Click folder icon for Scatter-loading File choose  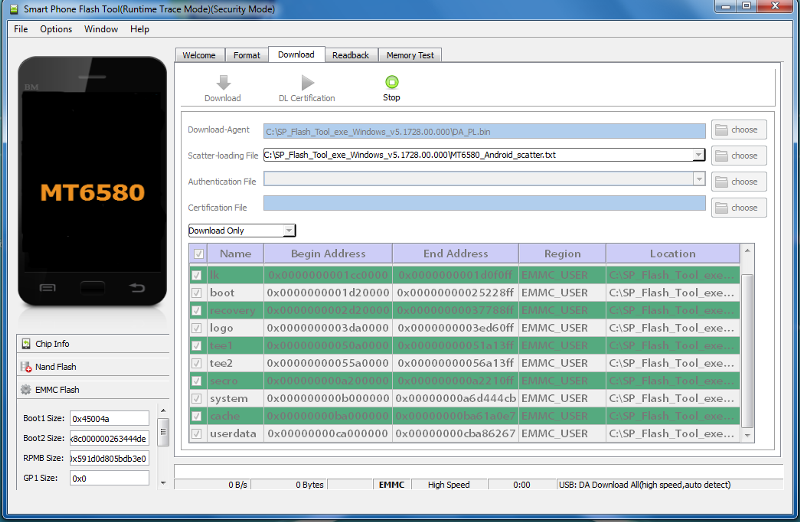pyautogui.click(x=721, y=156)
